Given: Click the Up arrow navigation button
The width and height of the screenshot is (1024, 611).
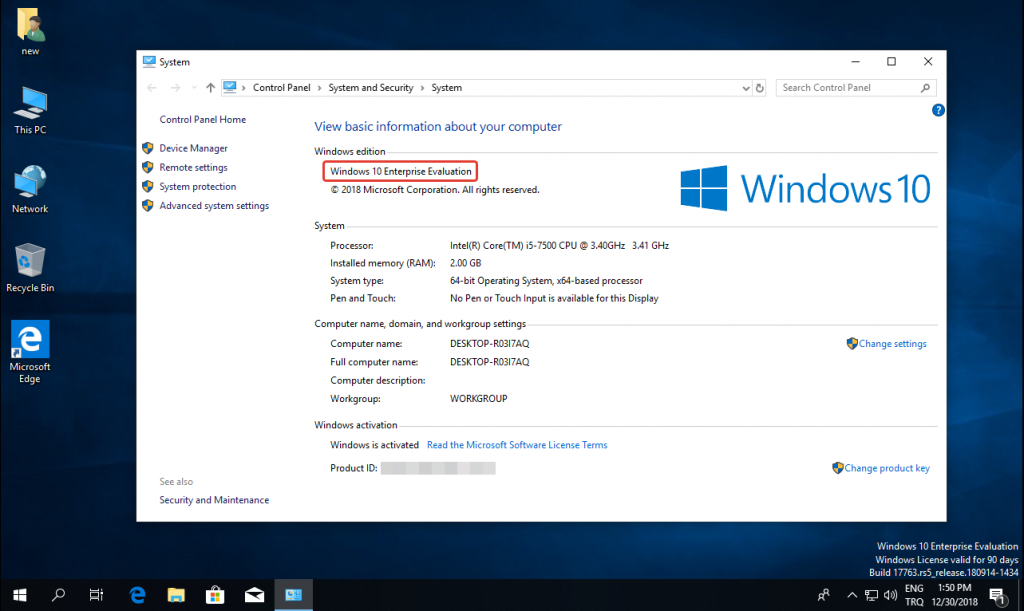Looking at the screenshot, I should point(210,88).
